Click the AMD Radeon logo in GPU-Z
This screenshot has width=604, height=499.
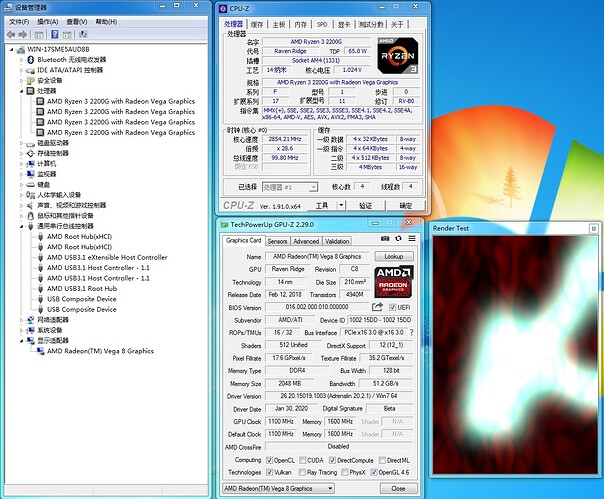pos(394,281)
